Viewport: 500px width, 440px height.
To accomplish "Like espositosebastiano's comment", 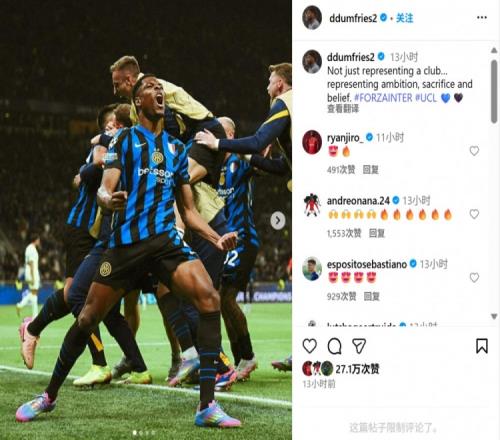I will (x=474, y=277).
